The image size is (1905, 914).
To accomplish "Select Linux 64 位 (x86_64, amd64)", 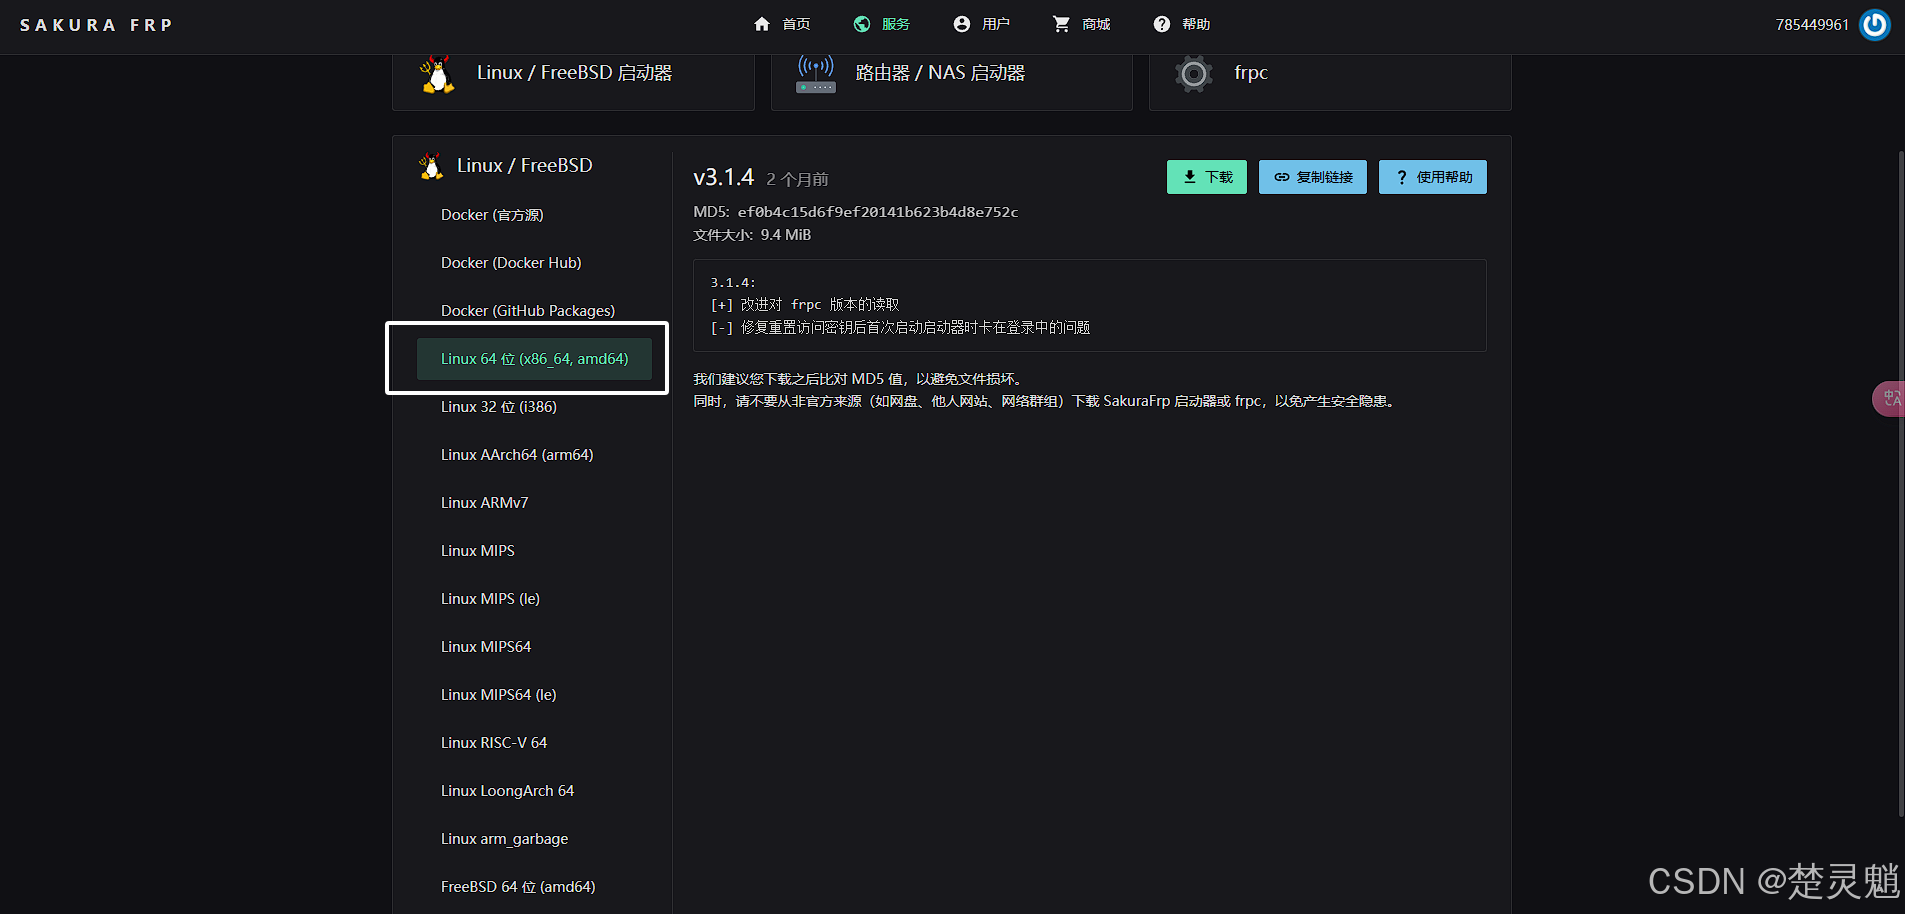I will [x=534, y=359].
